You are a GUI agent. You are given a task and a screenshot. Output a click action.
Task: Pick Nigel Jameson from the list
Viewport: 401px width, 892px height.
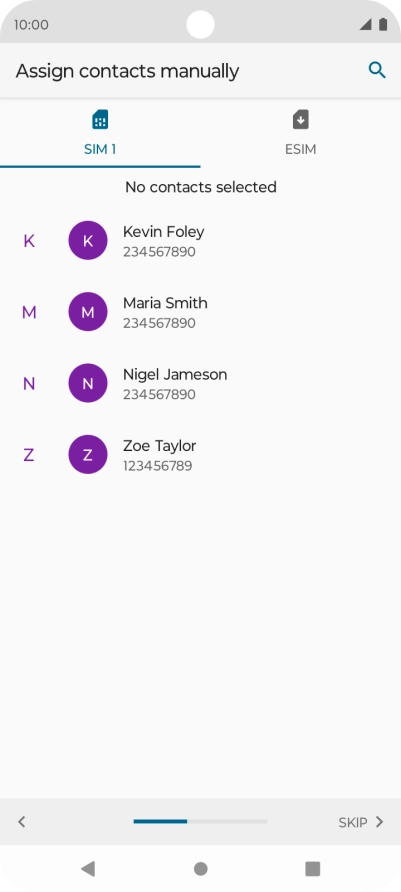pyautogui.click(x=200, y=383)
